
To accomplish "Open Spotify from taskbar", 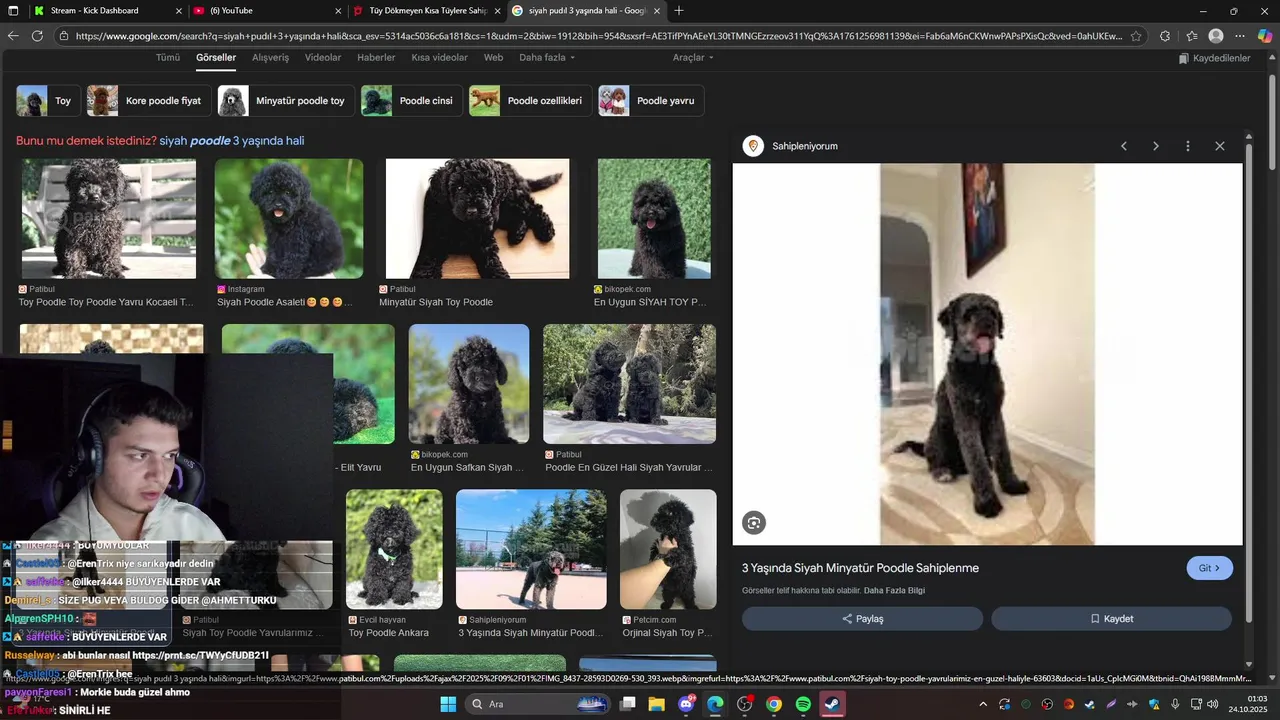I will click(803, 704).
